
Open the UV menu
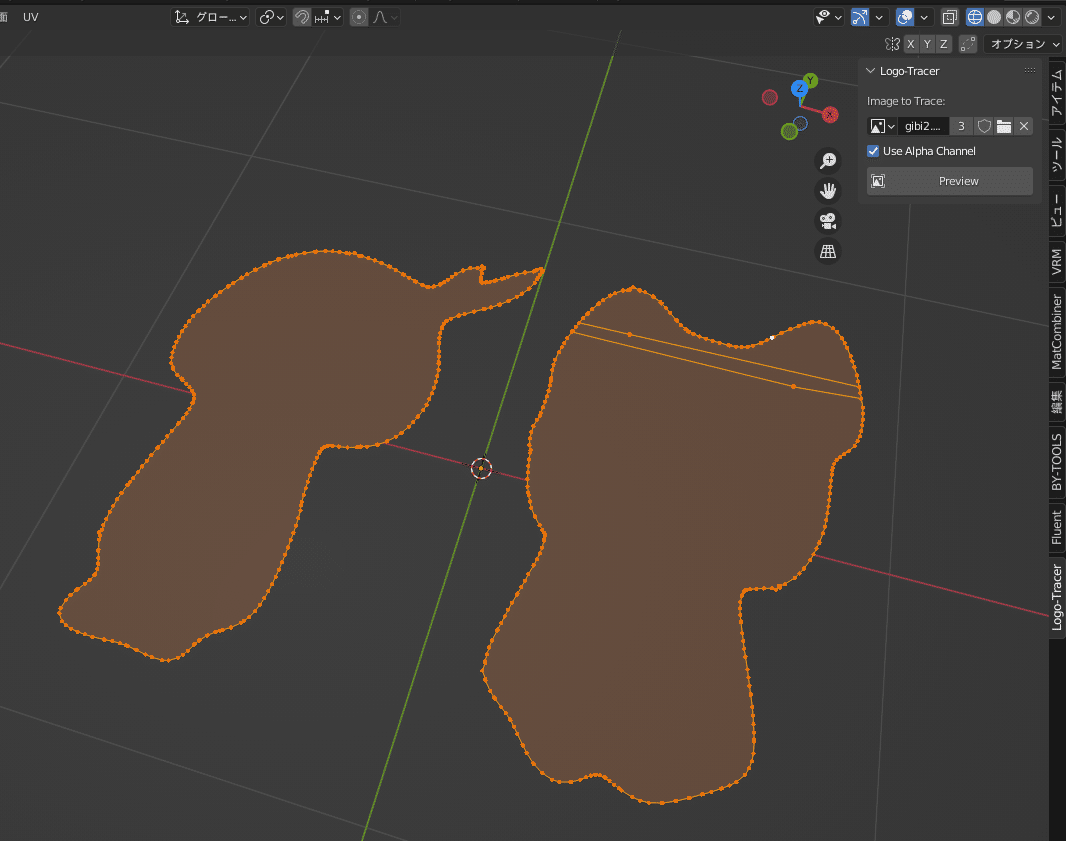[x=31, y=17]
